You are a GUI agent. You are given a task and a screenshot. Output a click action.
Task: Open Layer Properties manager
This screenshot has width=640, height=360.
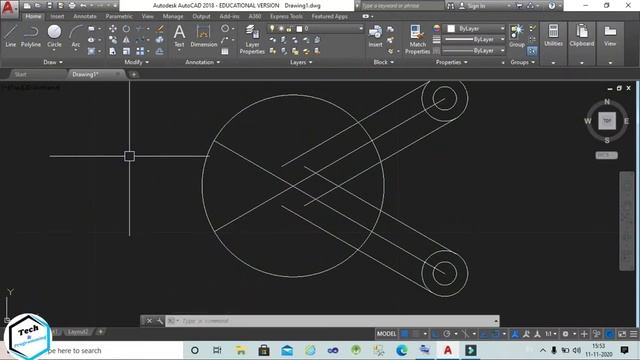(252, 39)
